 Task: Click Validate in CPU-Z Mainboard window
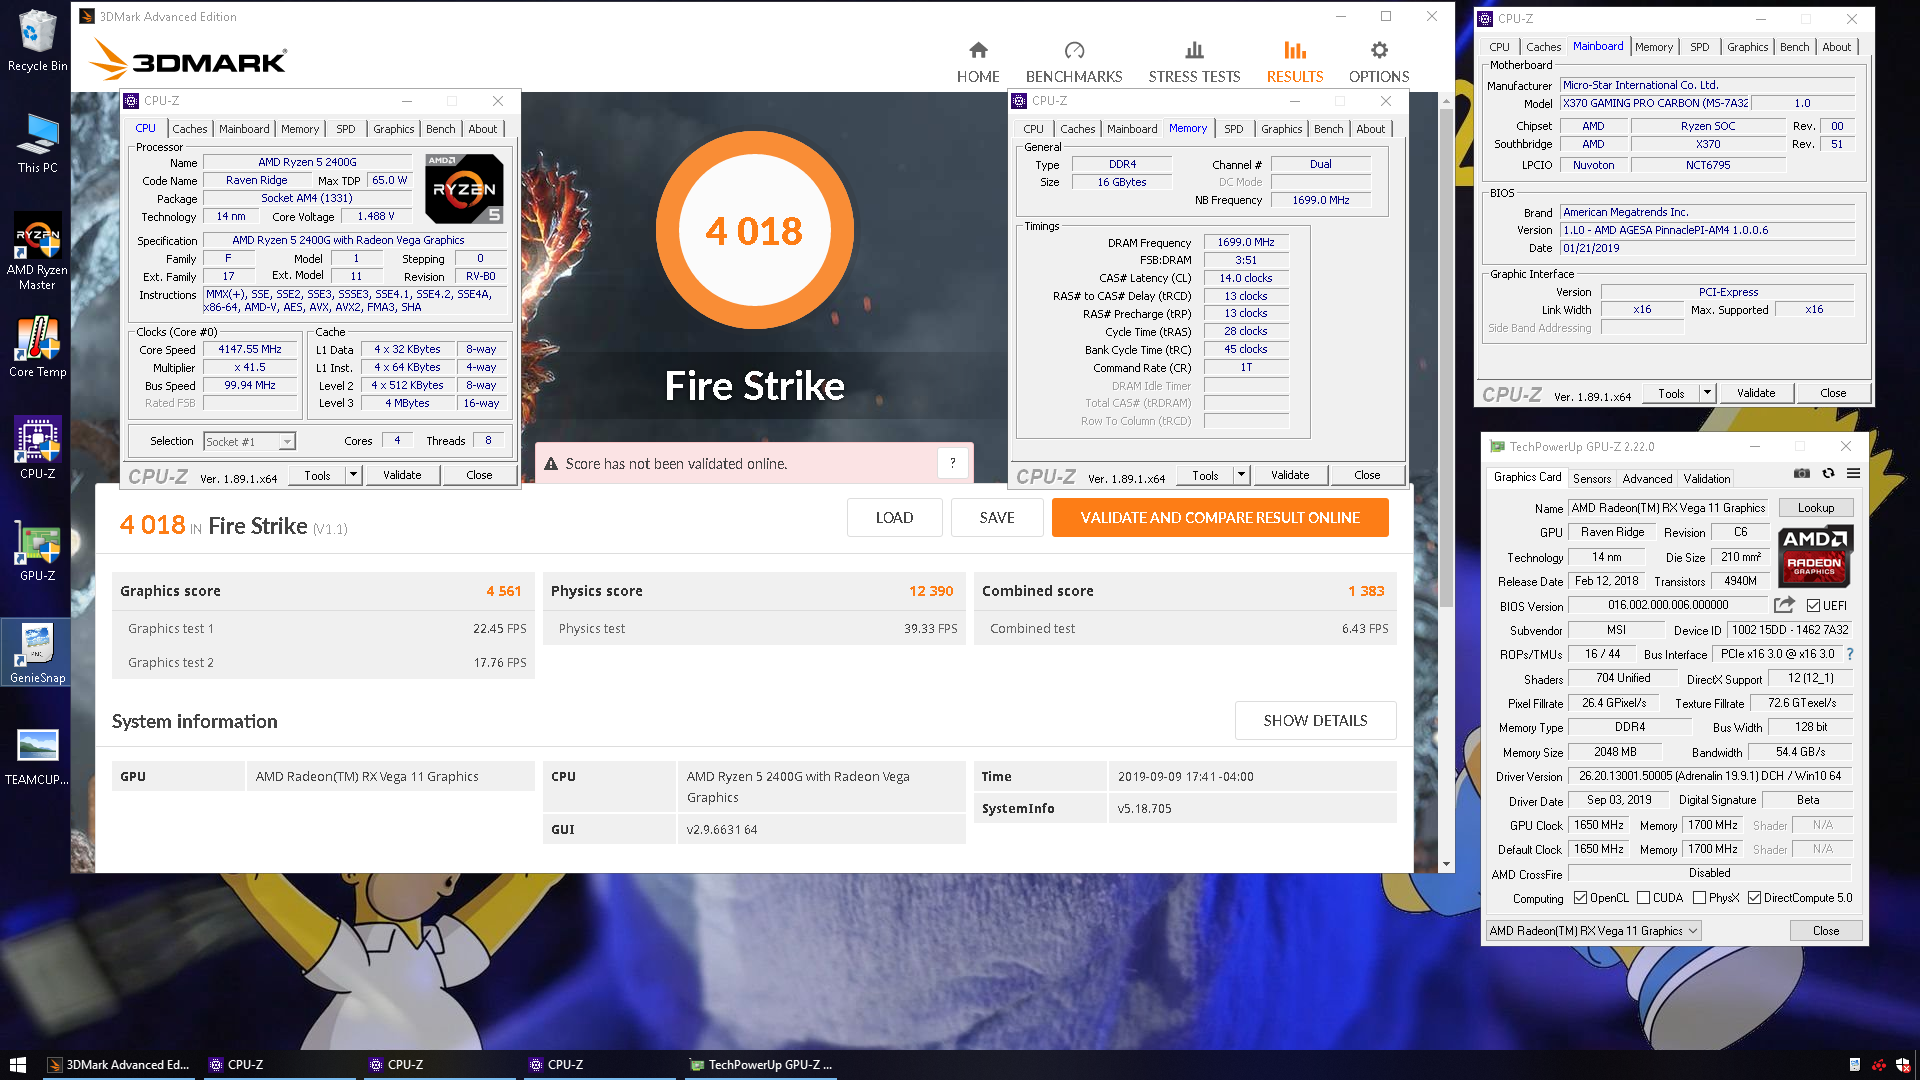pyautogui.click(x=1756, y=393)
